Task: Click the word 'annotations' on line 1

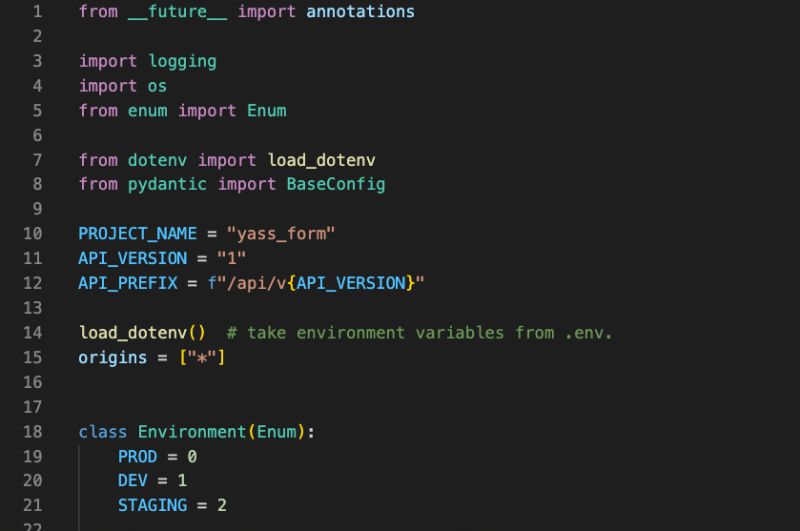Action: [360, 11]
